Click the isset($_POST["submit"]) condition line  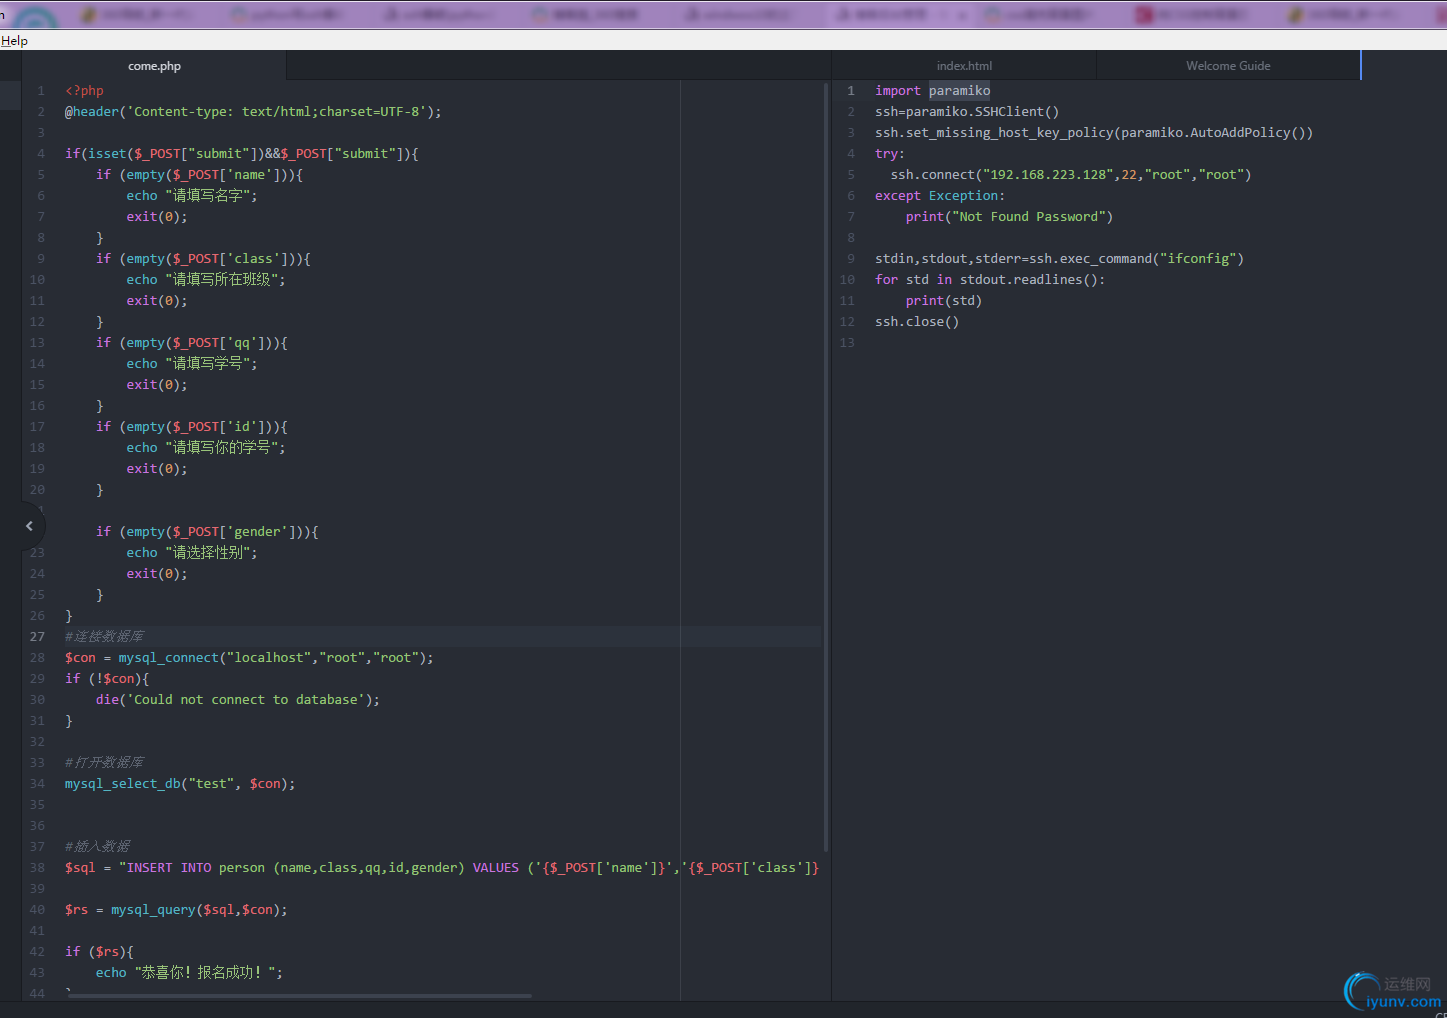pos(242,154)
